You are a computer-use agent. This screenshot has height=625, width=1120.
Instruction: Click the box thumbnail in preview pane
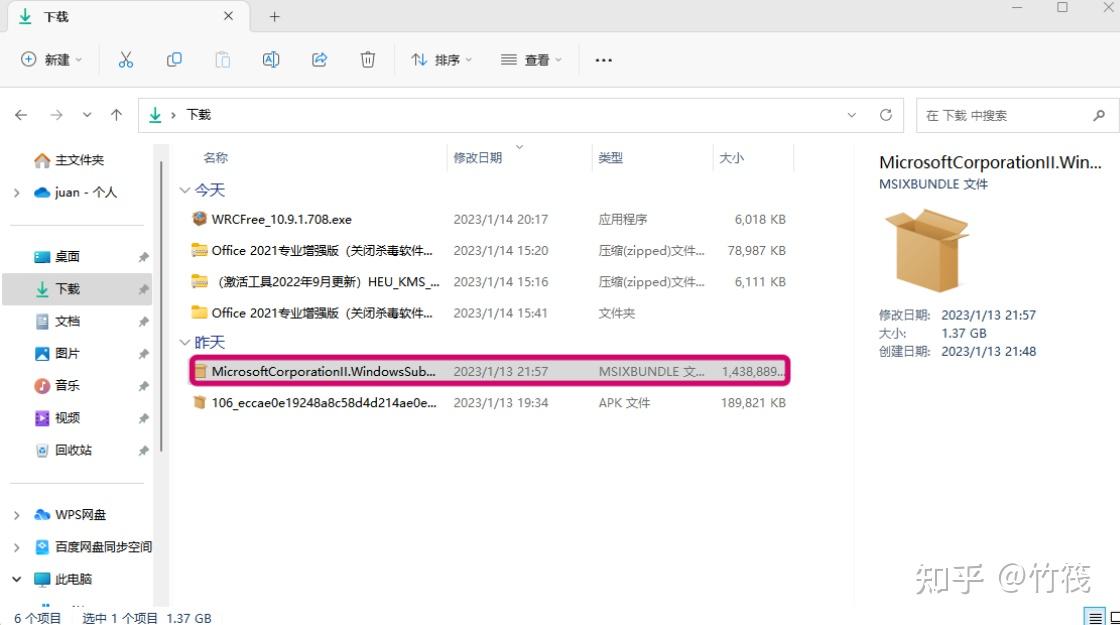[x=926, y=250]
